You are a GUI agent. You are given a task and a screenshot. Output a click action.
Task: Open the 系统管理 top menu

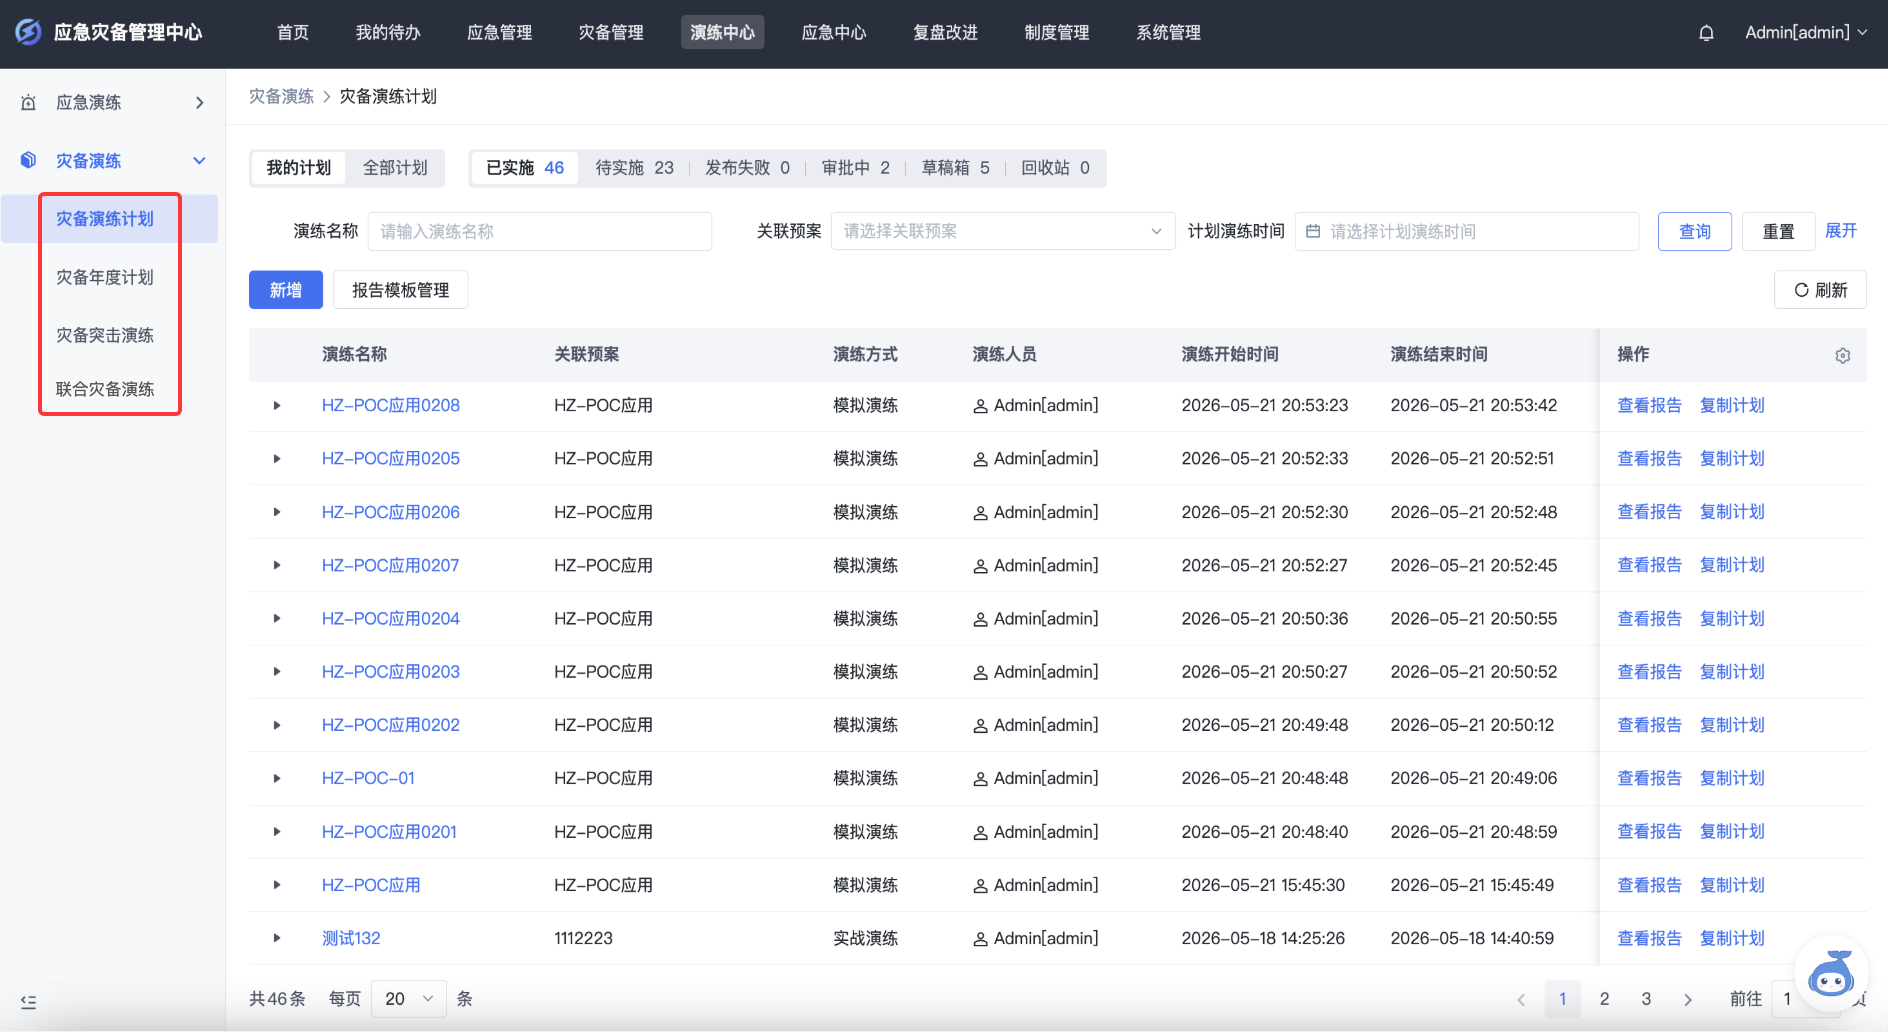pyautogui.click(x=1168, y=33)
